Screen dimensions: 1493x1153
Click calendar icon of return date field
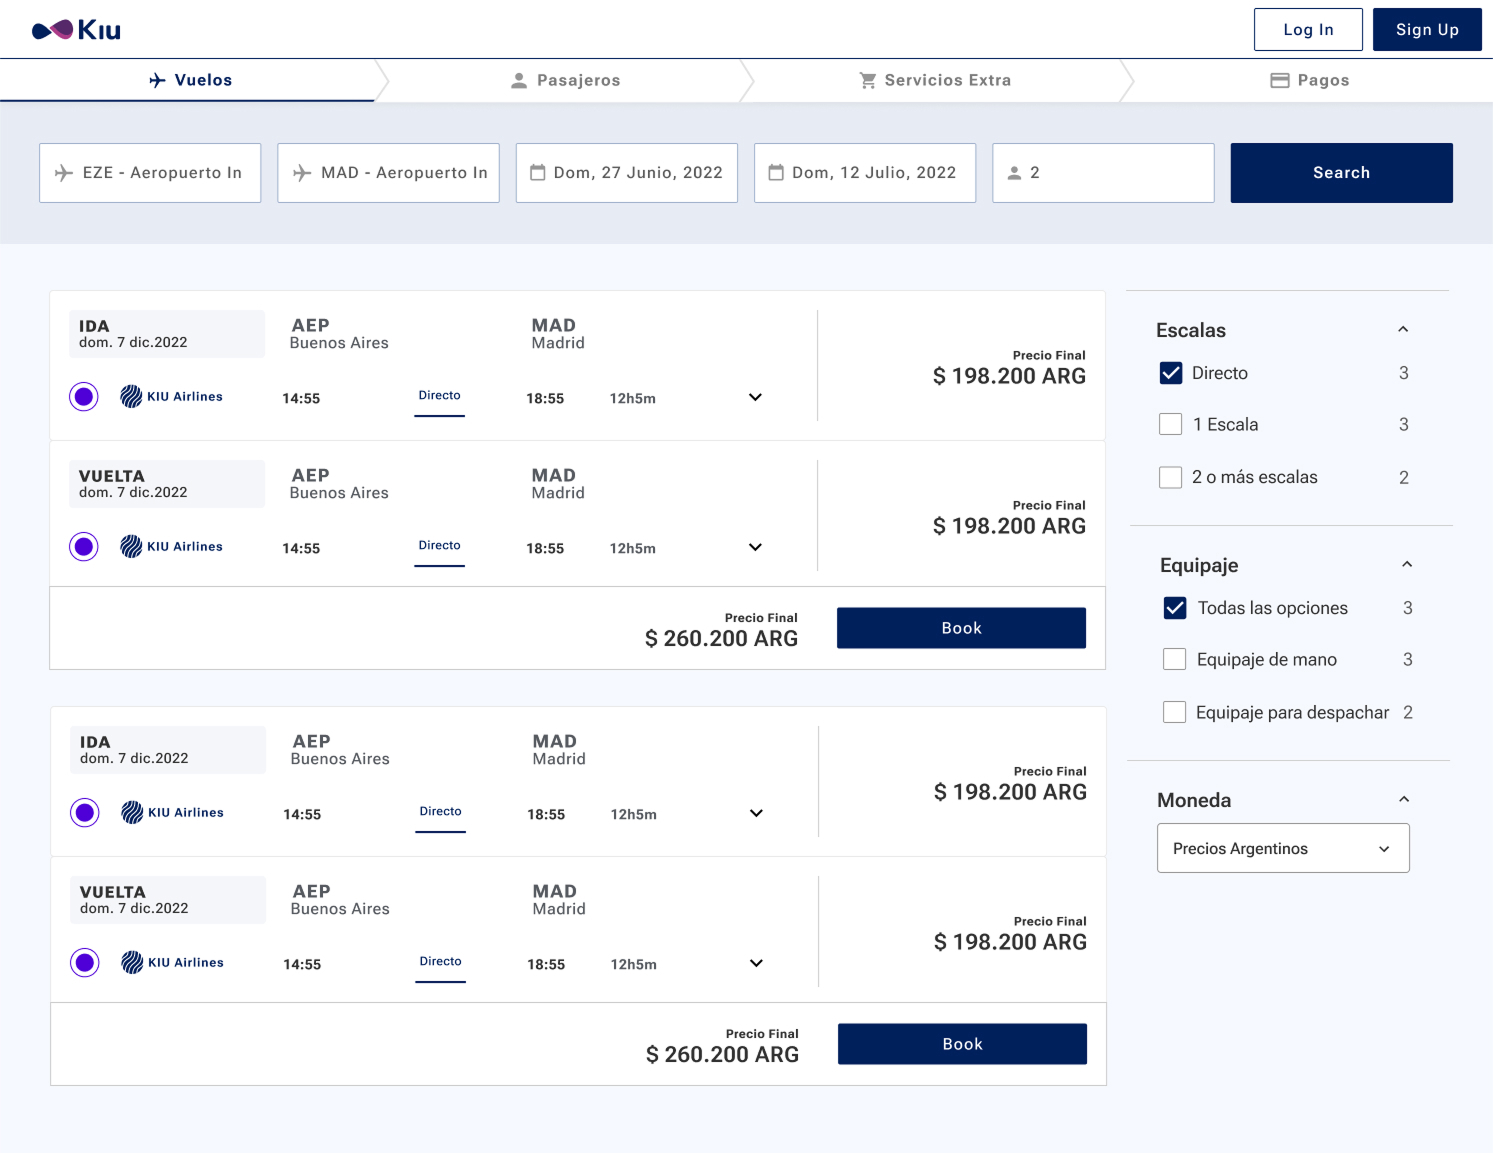pyautogui.click(x=776, y=173)
